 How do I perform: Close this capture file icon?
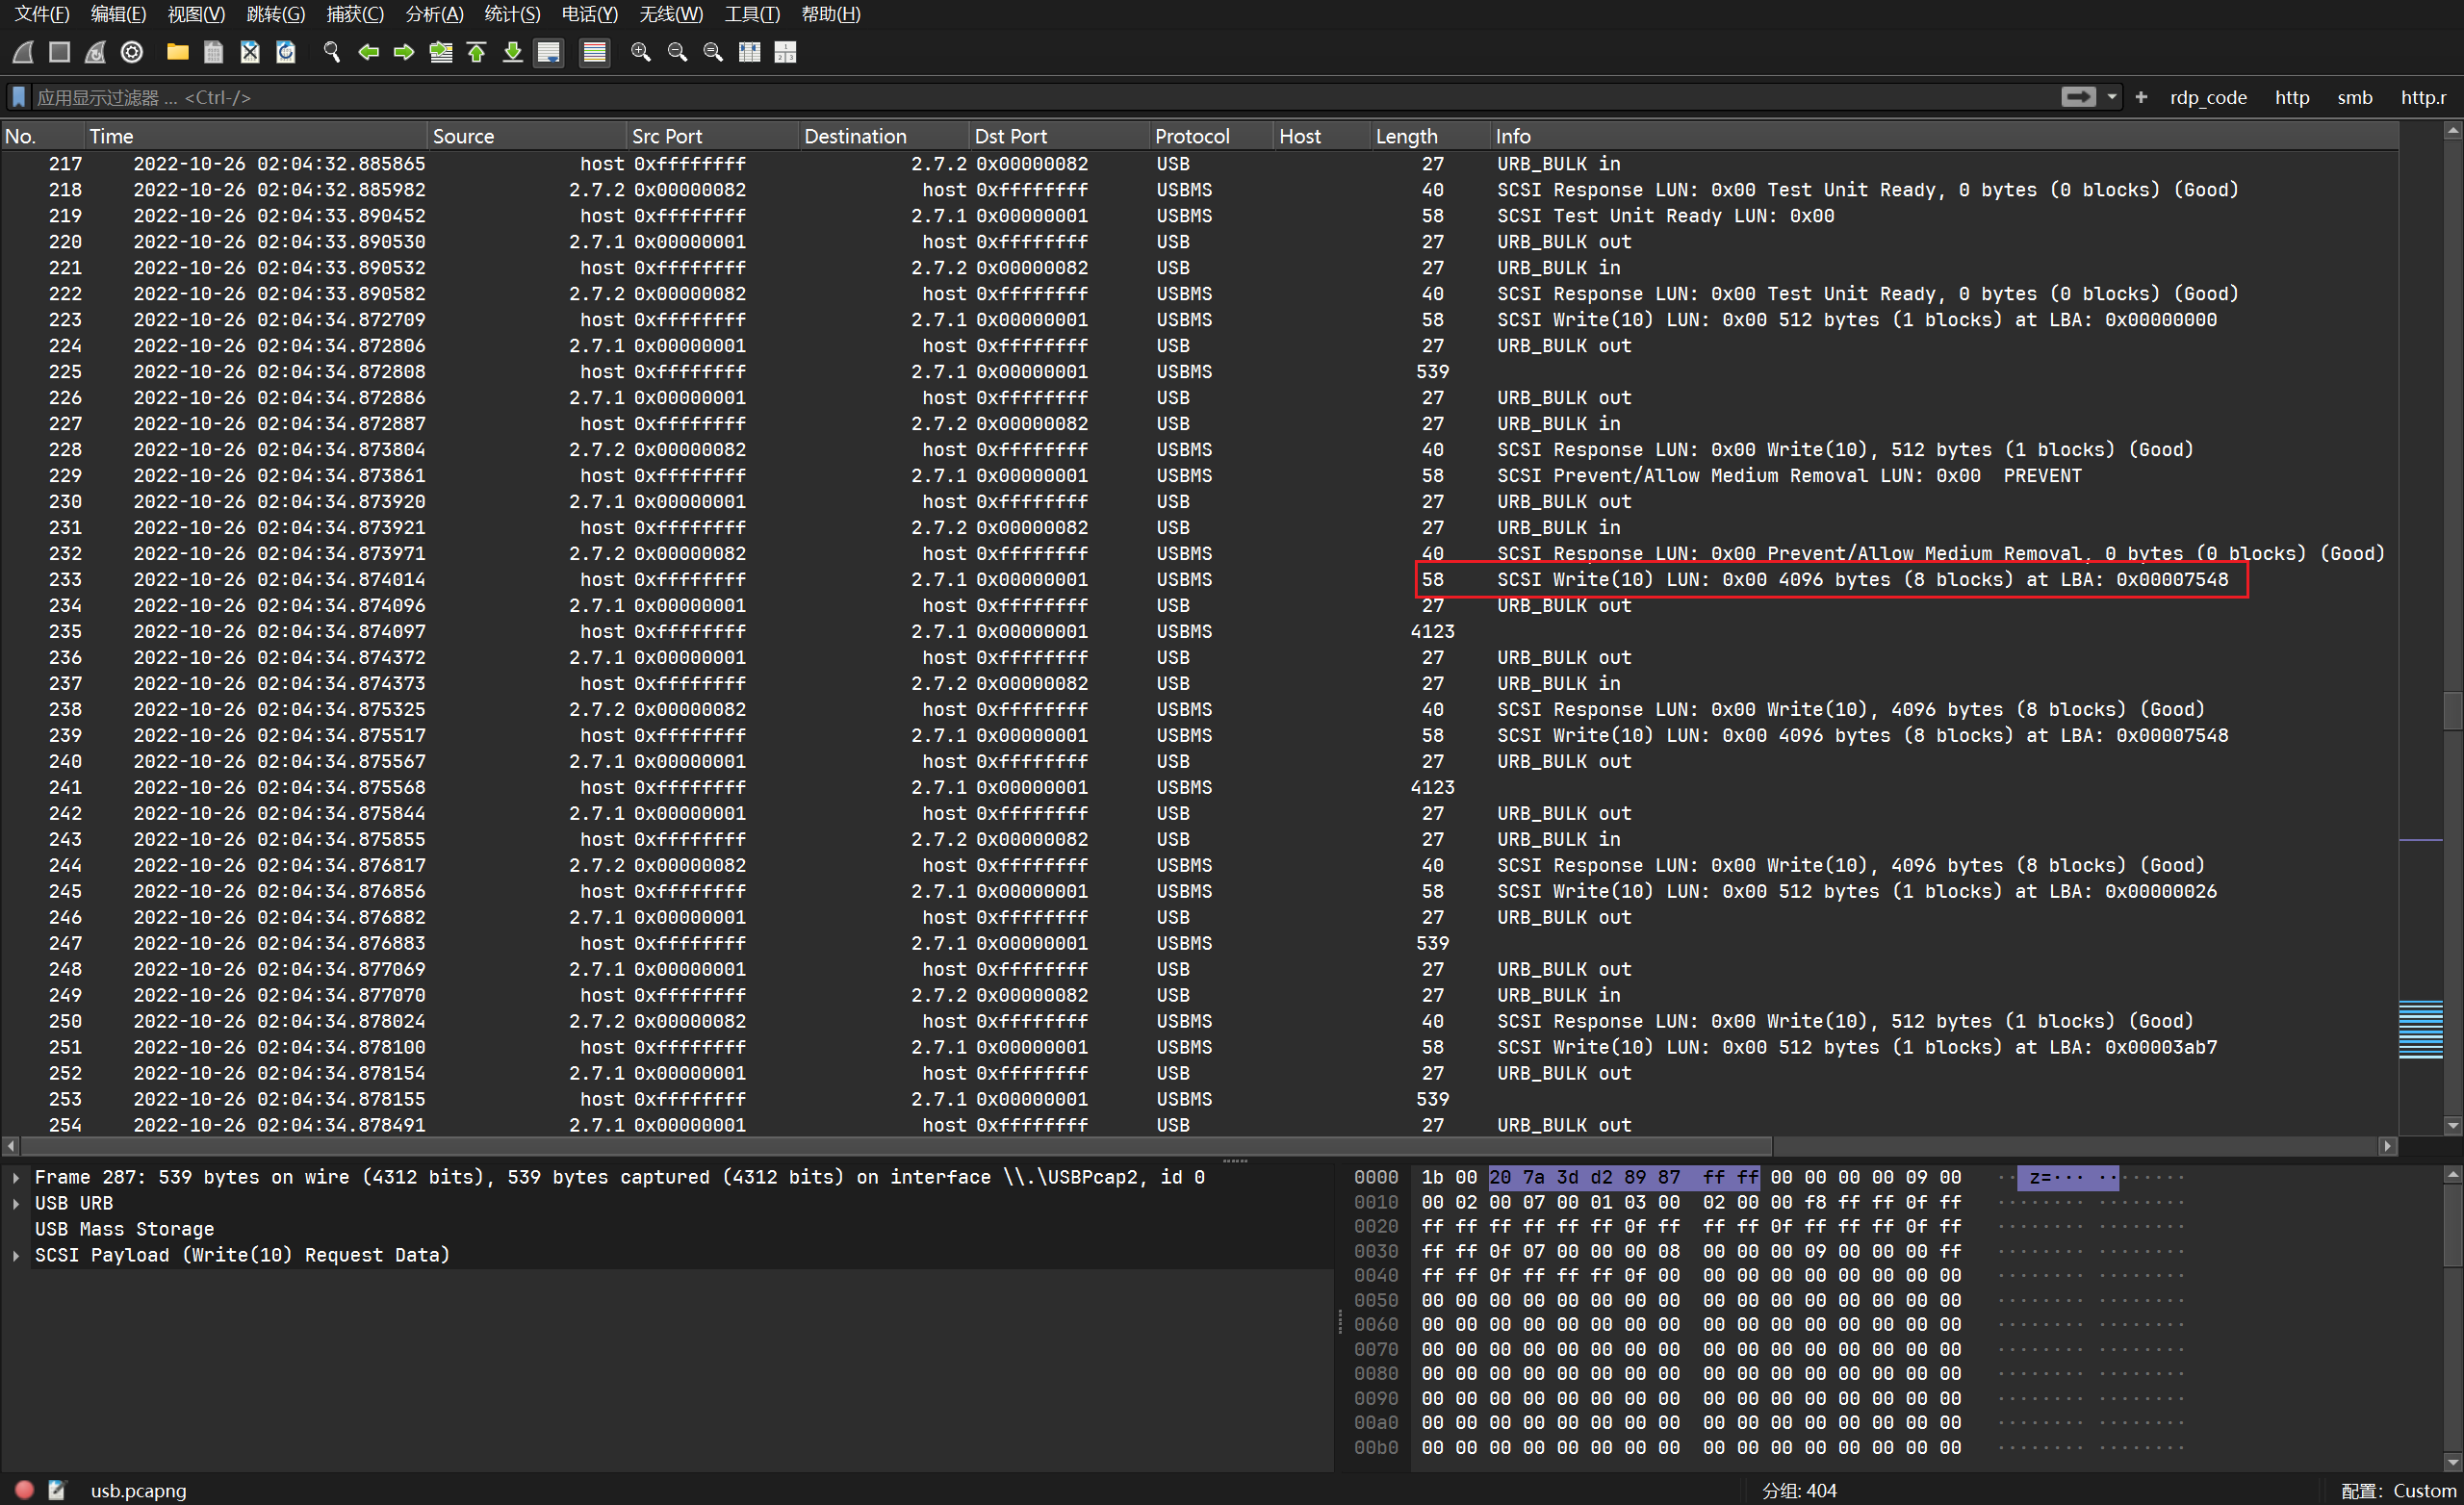250,52
